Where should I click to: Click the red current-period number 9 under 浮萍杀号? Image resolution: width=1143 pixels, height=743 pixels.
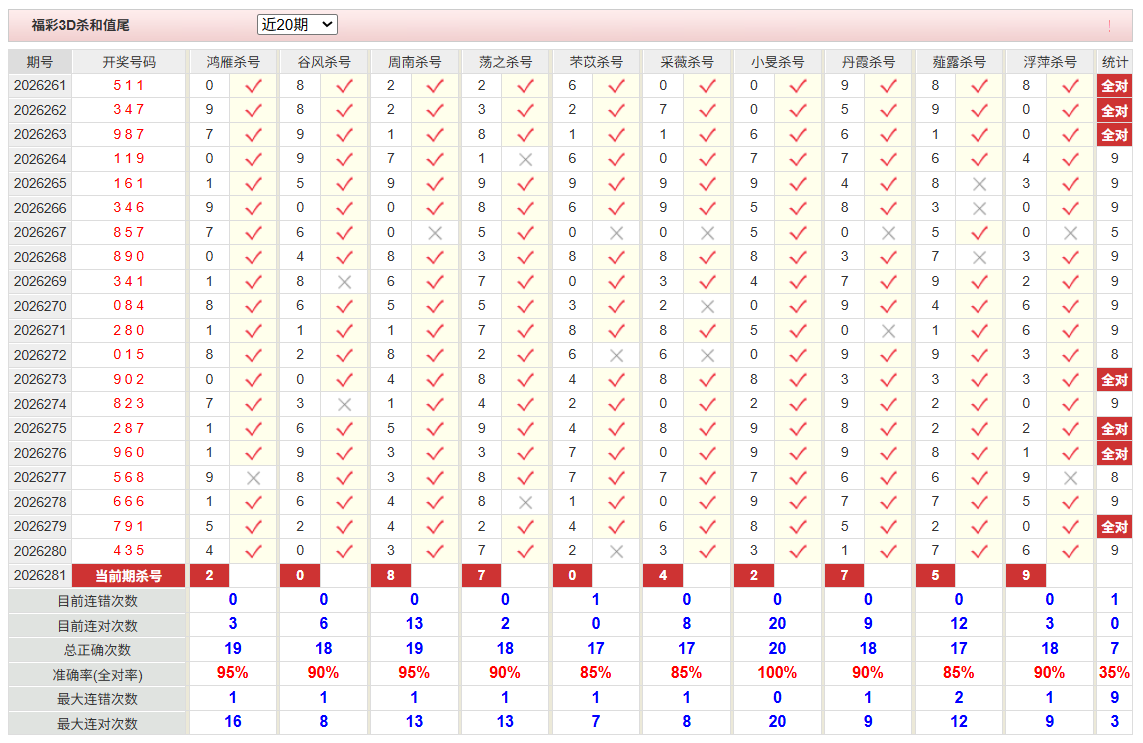pyautogui.click(x=1026, y=575)
